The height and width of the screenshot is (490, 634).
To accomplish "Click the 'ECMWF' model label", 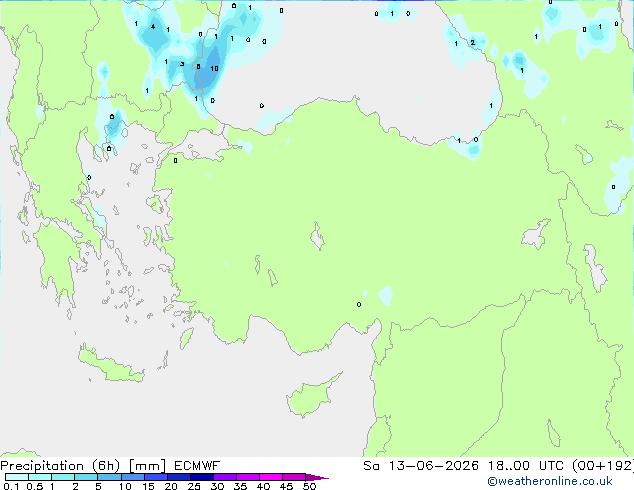I will pos(197,466).
